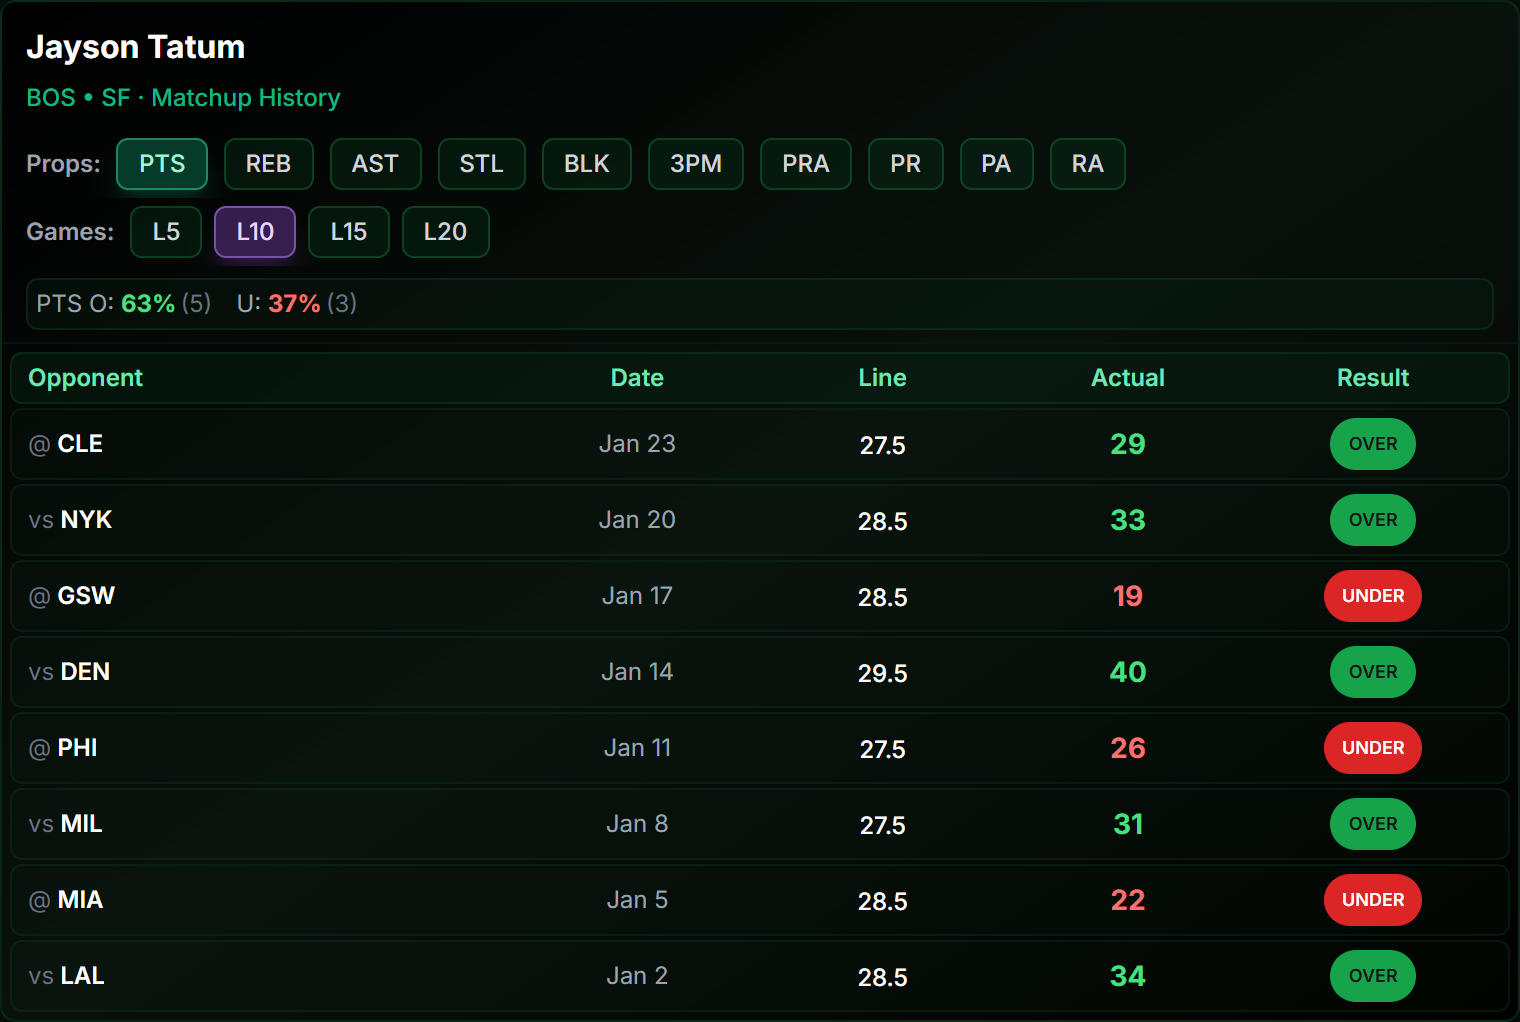Click actual value 29 for CLE
This screenshot has height=1022, width=1520.
pos(1127,444)
